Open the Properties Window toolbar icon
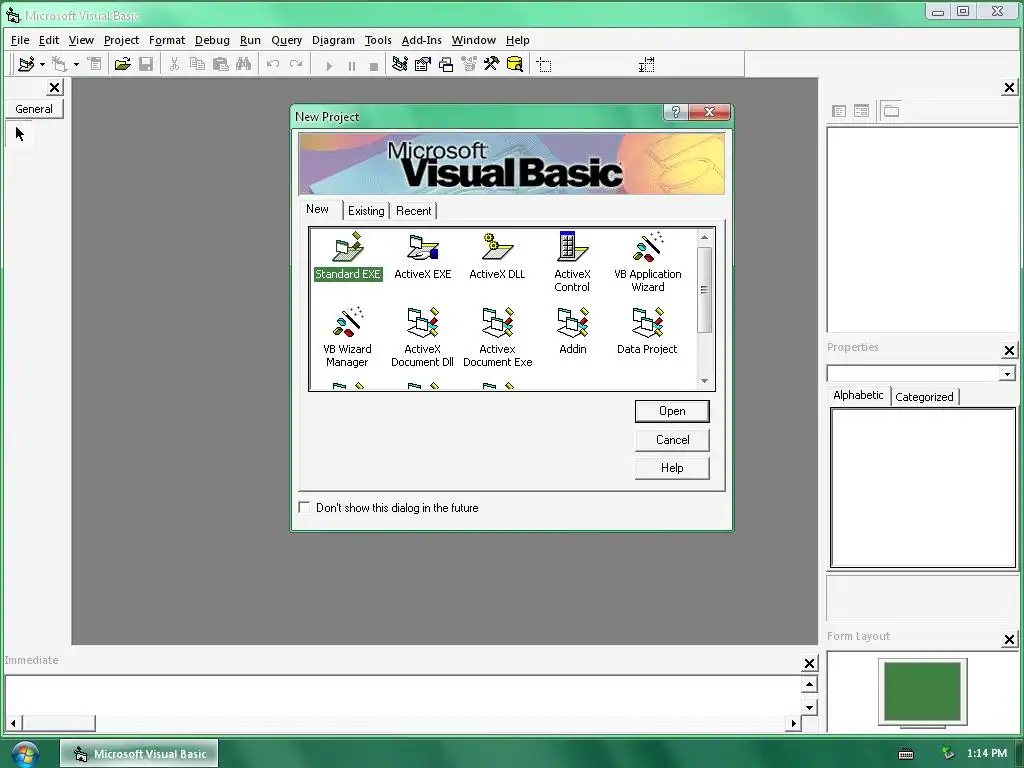This screenshot has height=768, width=1024. point(423,64)
